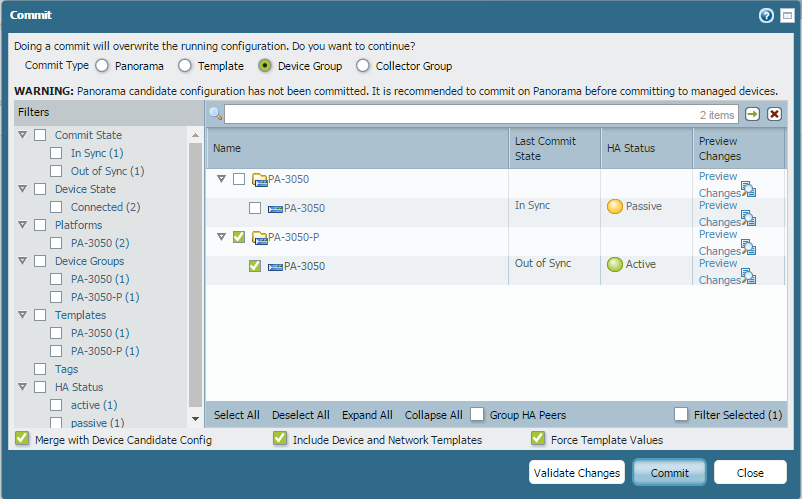802x499 pixels.
Task: Click the red X clear-filter icon
Action: tap(774, 114)
